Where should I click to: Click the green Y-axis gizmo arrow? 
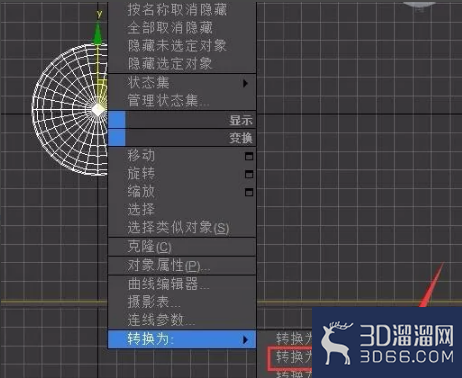tap(97, 33)
